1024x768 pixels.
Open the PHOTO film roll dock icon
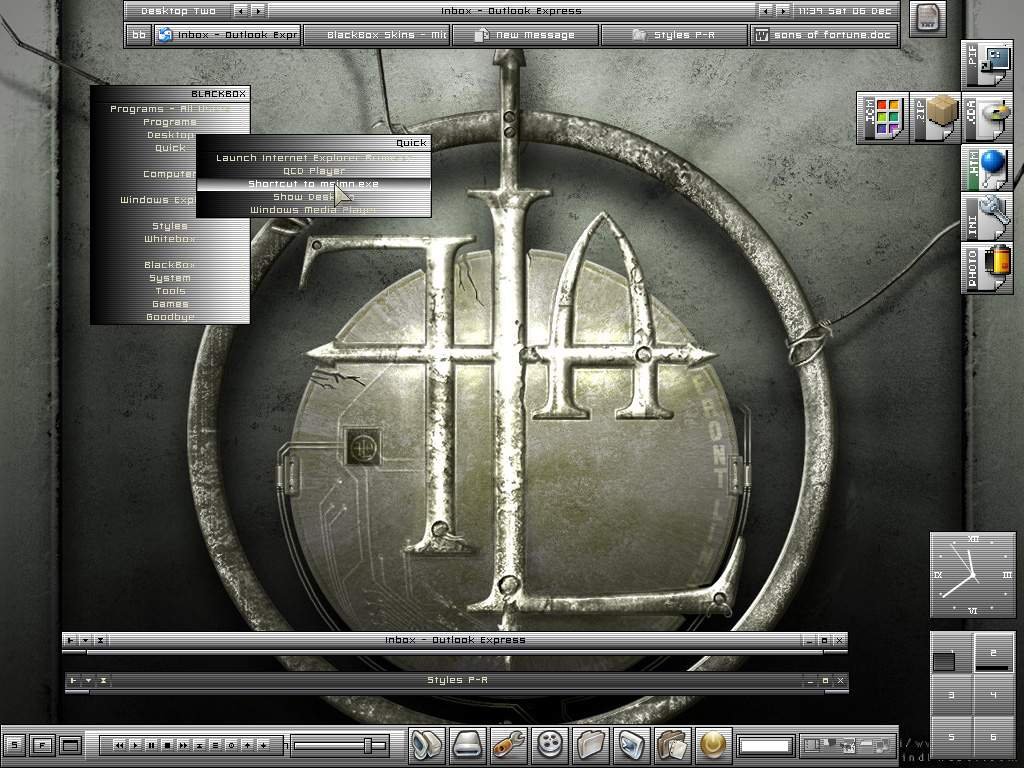click(987, 268)
